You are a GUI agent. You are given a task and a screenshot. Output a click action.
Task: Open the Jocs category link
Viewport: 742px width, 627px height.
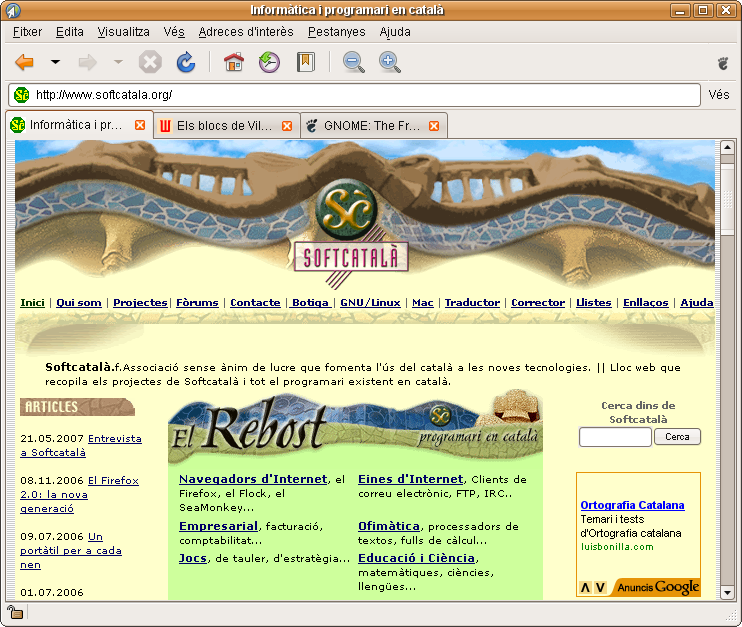(193, 558)
